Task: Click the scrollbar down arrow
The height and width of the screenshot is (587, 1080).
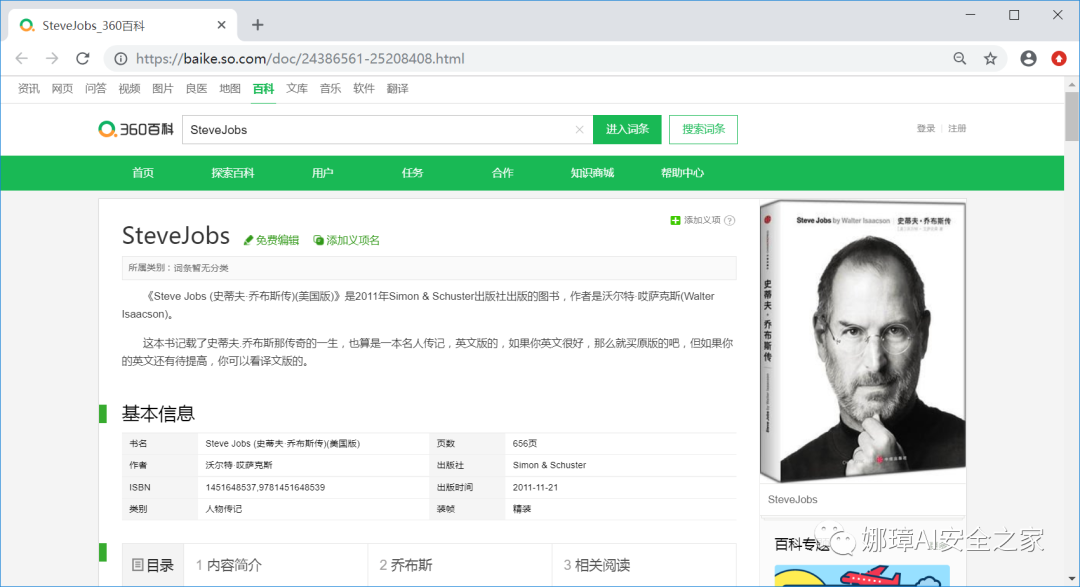Action: pyautogui.click(x=1072, y=579)
